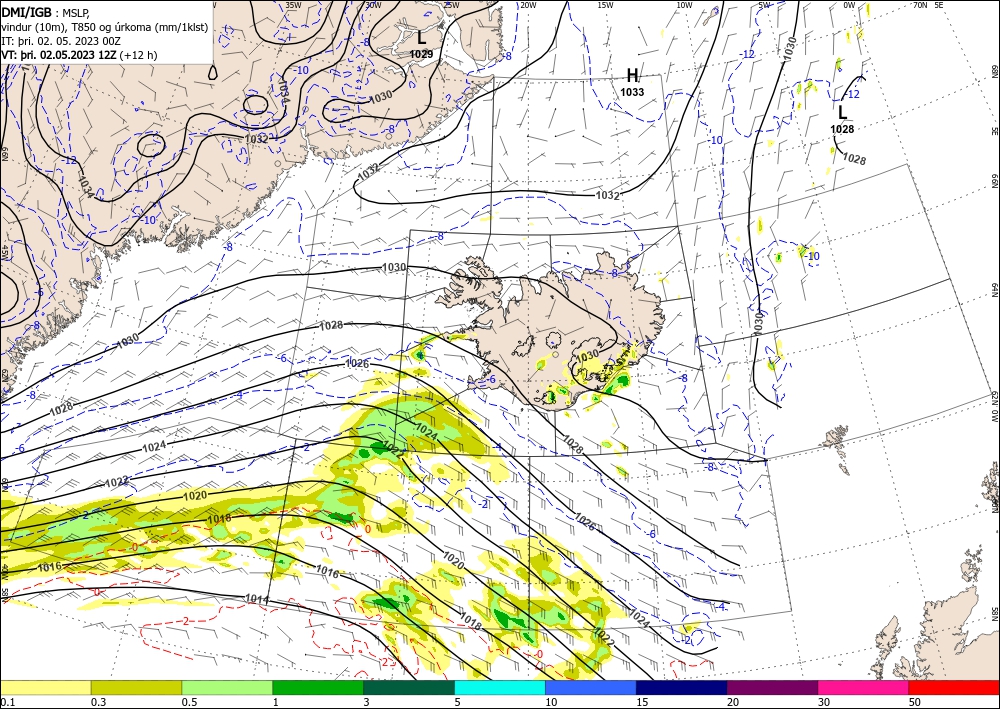Click the '5W' longitude label at top
Screen dimensions: 1000x709
[765, 5]
